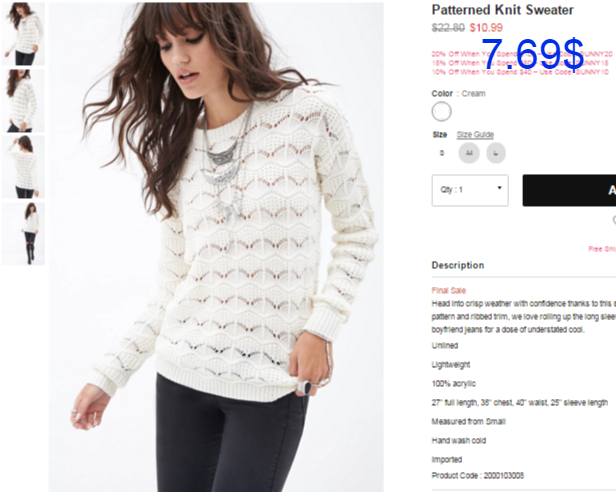Select the first front-view thumbnail
This screenshot has width=616, height=492.
[x=23, y=33]
